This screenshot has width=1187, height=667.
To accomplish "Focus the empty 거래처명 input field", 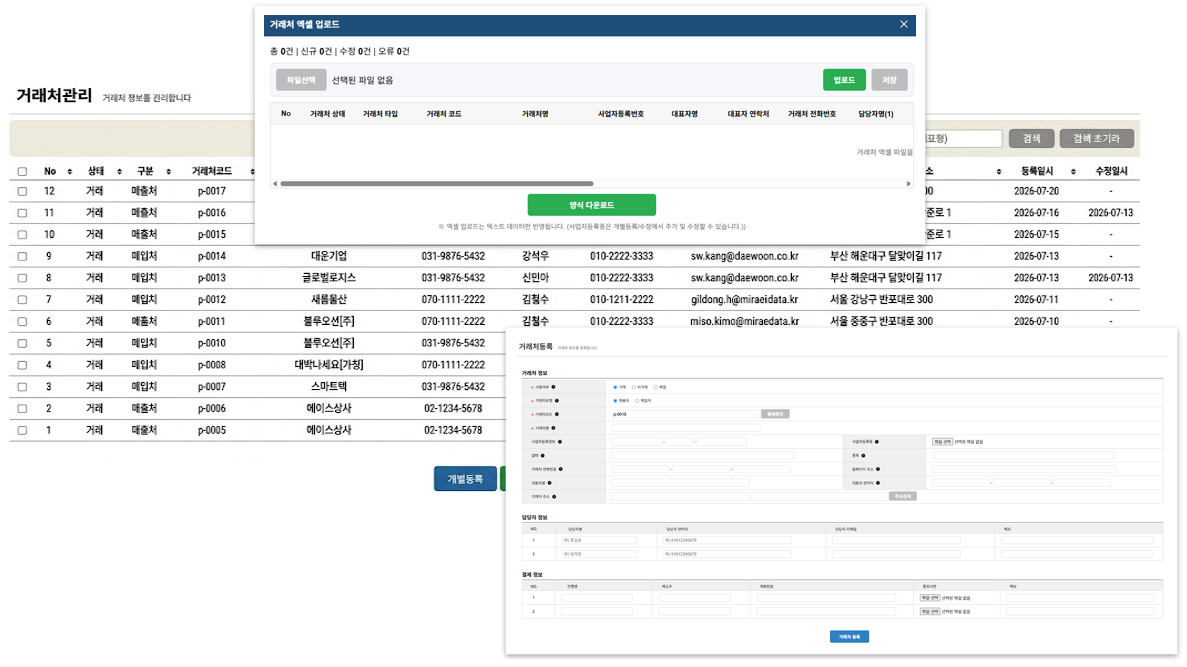I will [x=686, y=428].
